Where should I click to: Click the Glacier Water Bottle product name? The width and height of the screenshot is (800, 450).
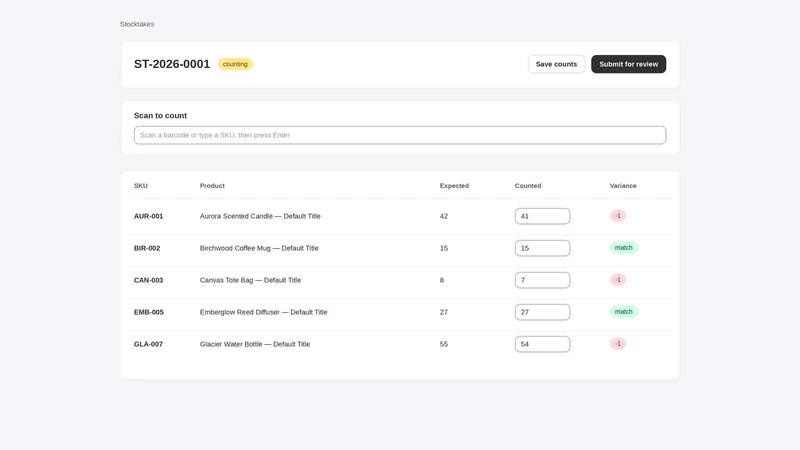coord(255,344)
